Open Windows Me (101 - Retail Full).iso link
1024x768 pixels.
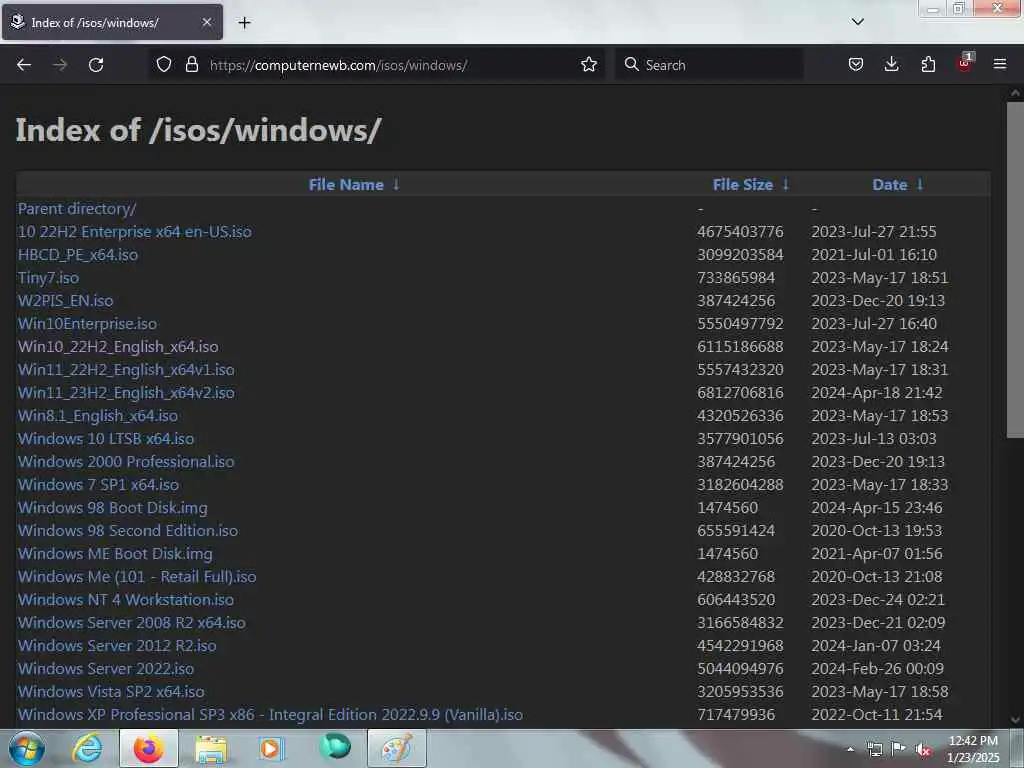[x=137, y=577]
